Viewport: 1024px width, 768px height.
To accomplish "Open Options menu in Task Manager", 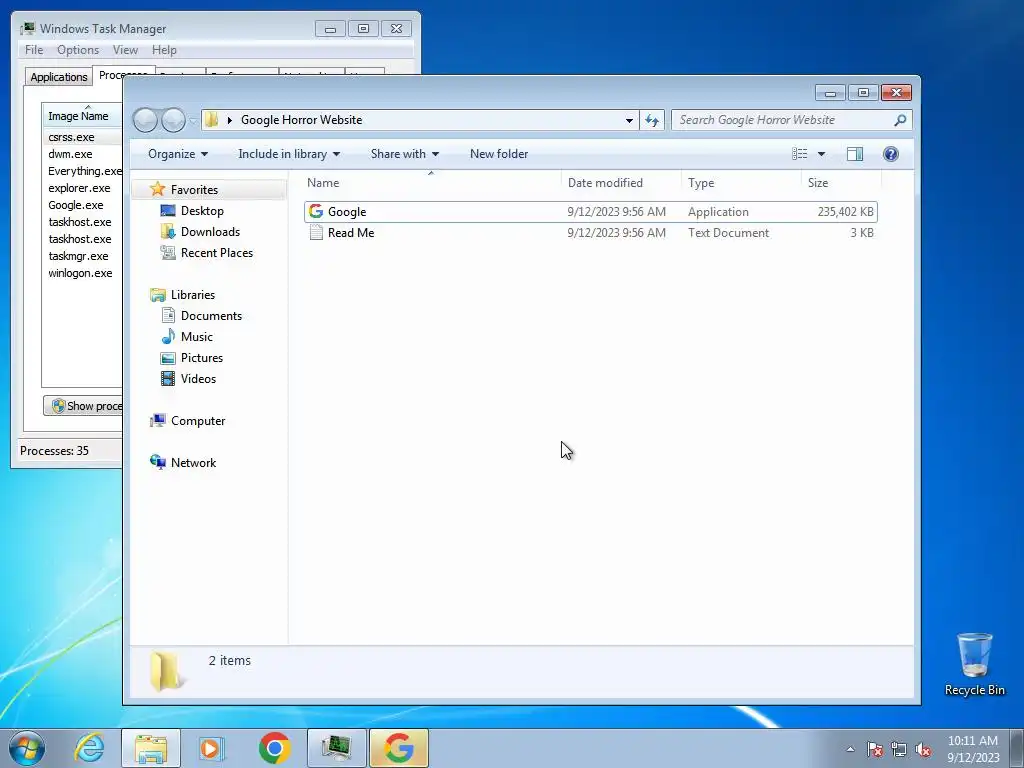I will click(x=78, y=50).
